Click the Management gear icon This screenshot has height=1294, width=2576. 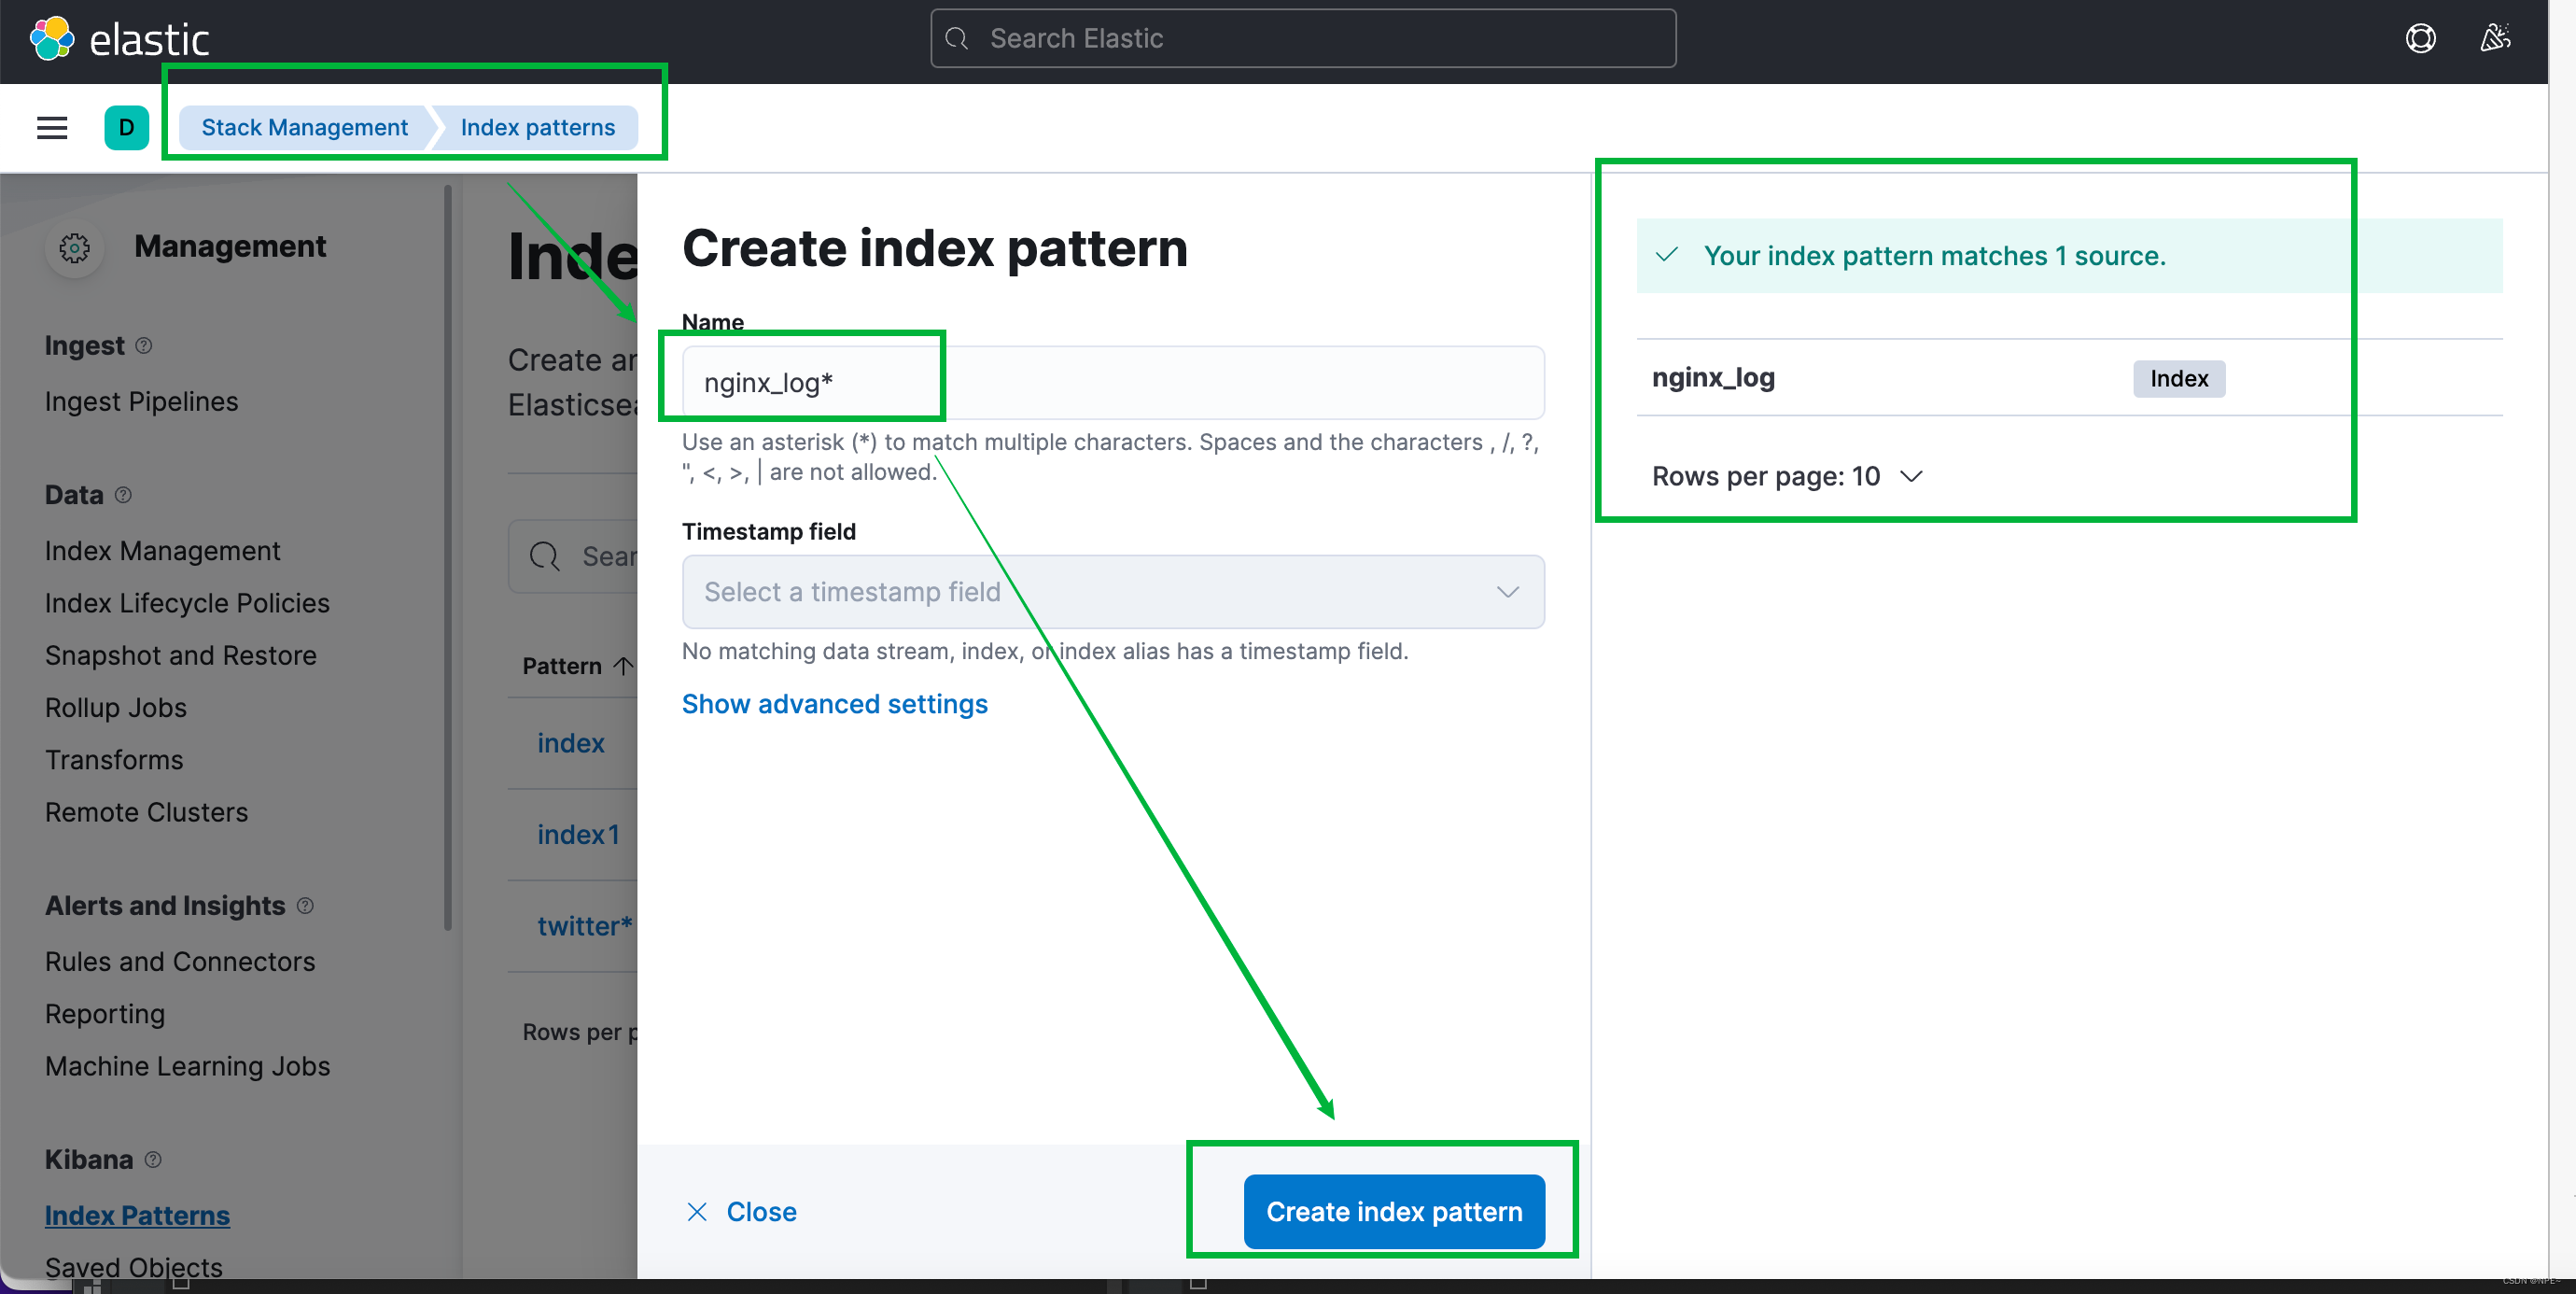click(74, 247)
